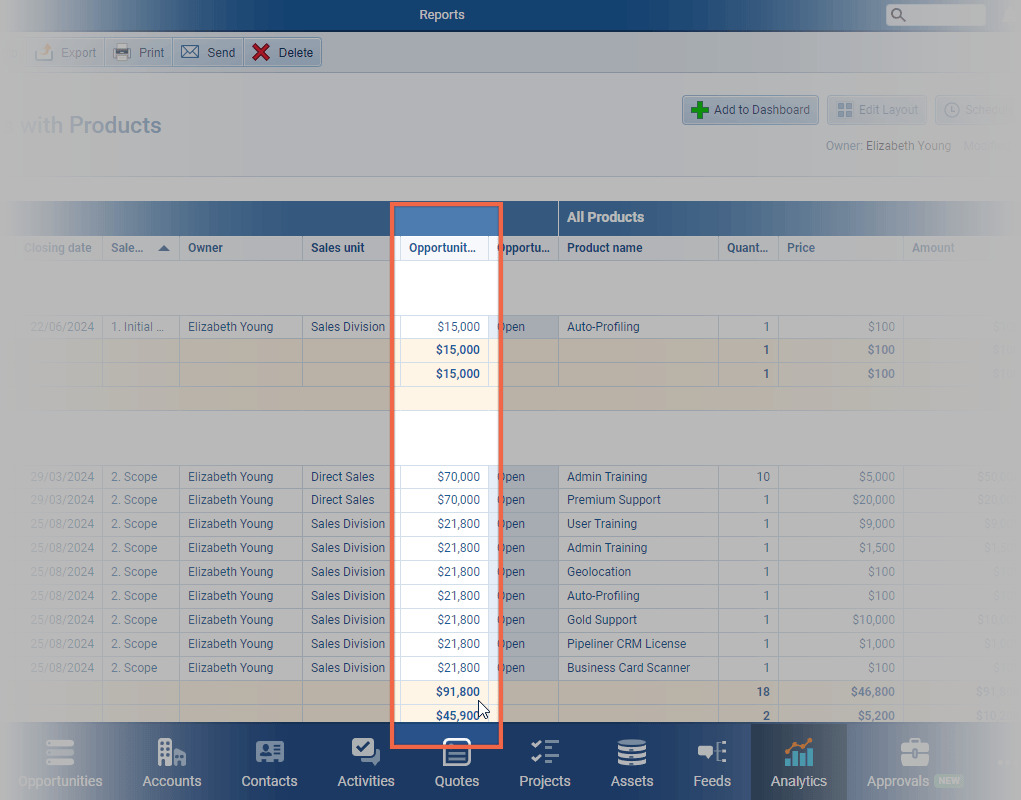The width and height of the screenshot is (1021, 800).
Task: Click Add to Dashboard button
Action: pos(750,110)
